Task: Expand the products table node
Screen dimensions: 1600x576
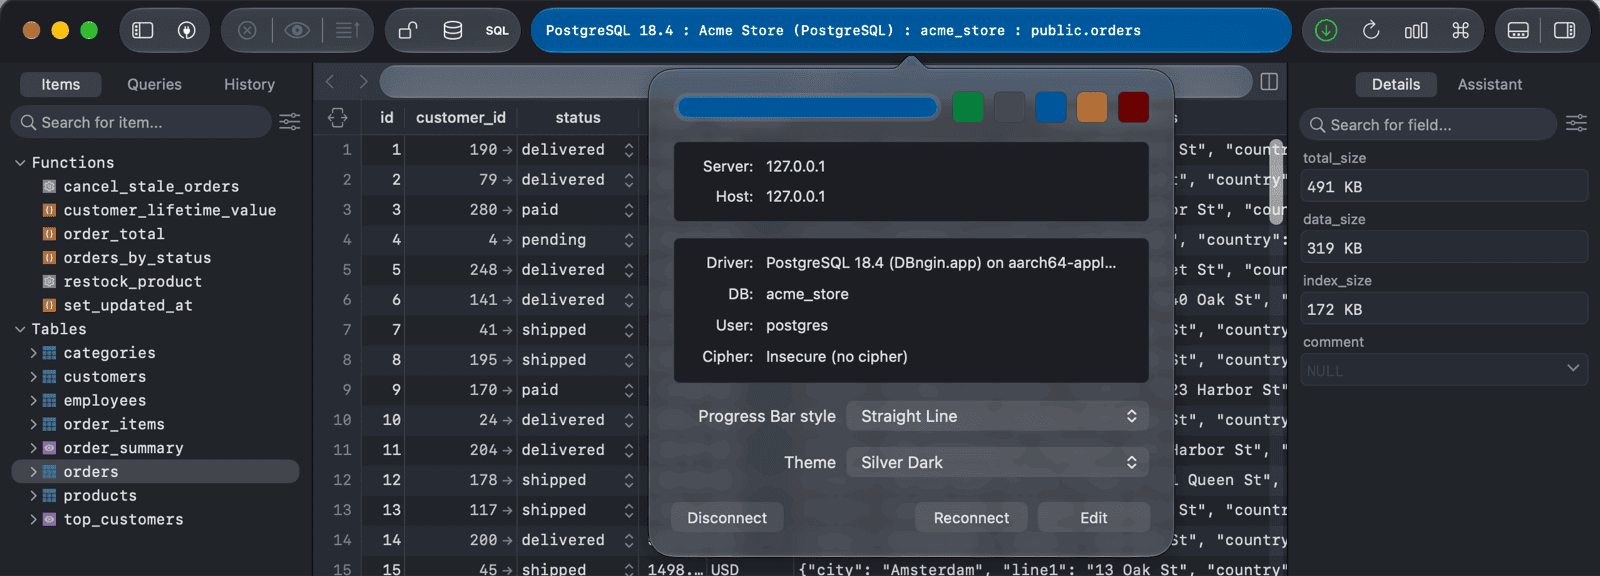Action: point(33,496)
